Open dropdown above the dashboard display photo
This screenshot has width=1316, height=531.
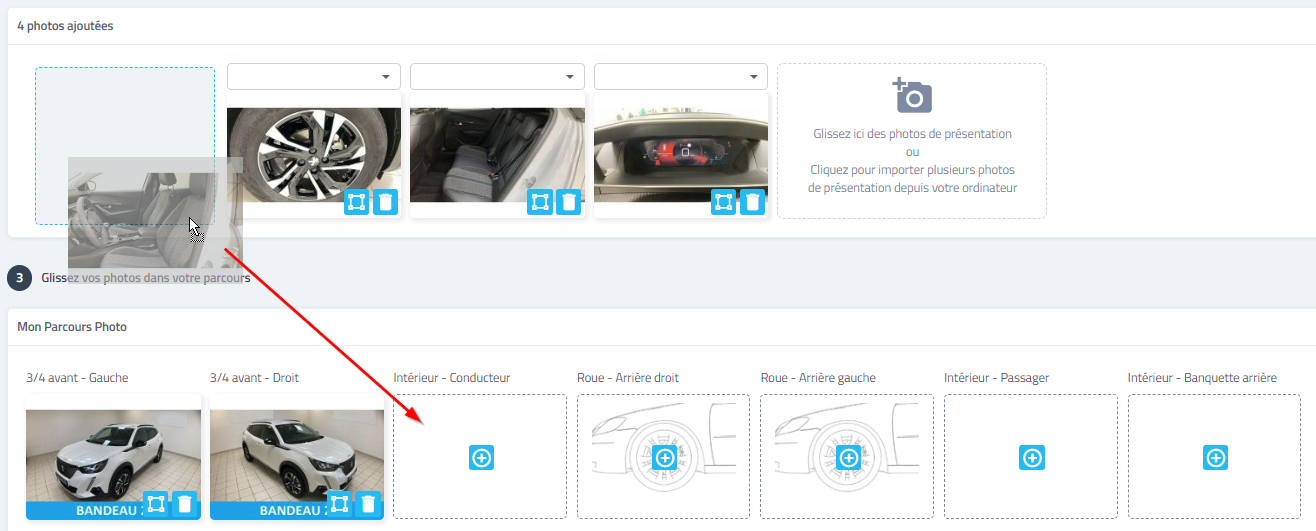pyautogui.click(x=681, y=77)
